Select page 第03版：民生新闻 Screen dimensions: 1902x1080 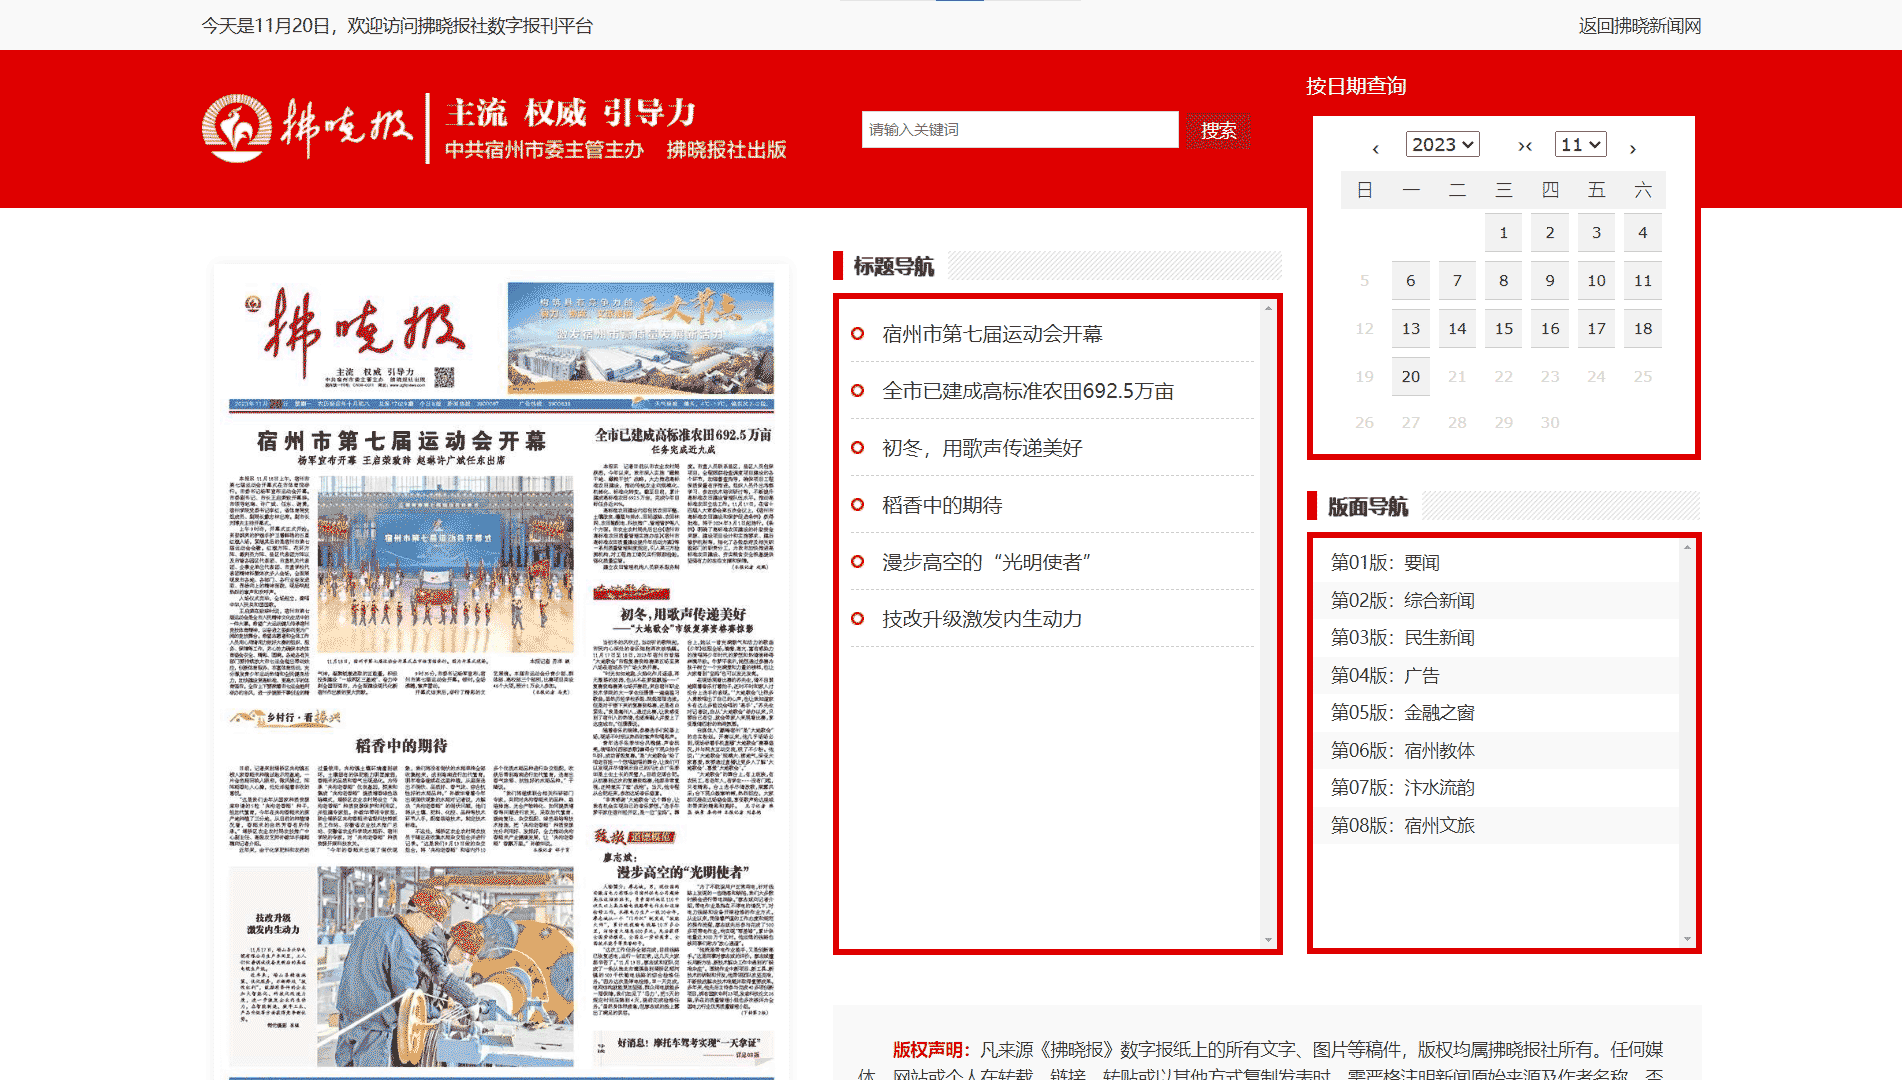[x=1402, y=638]
